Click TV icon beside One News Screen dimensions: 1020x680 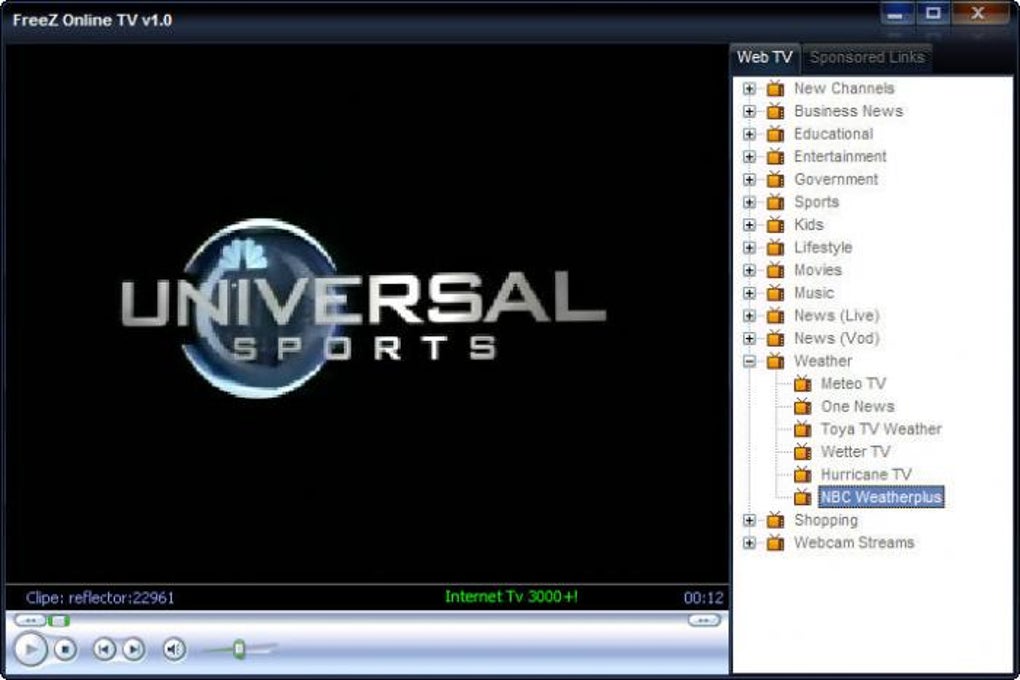803,407
